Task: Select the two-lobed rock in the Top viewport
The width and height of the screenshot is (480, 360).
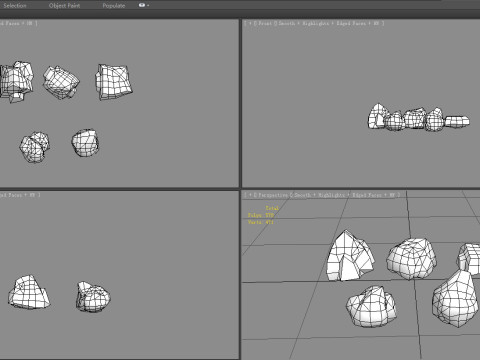Action: pyautogui.click(x=35, y=147)
